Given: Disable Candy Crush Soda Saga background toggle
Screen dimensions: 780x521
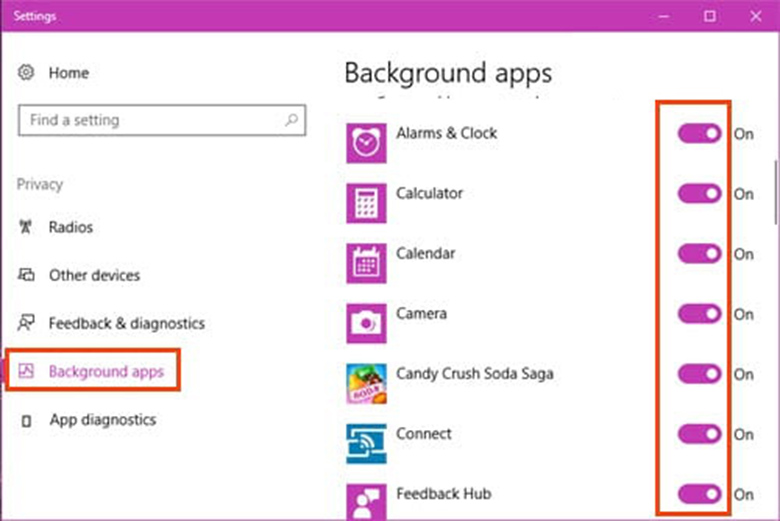Looking at the screenshot, I should 699,374.
